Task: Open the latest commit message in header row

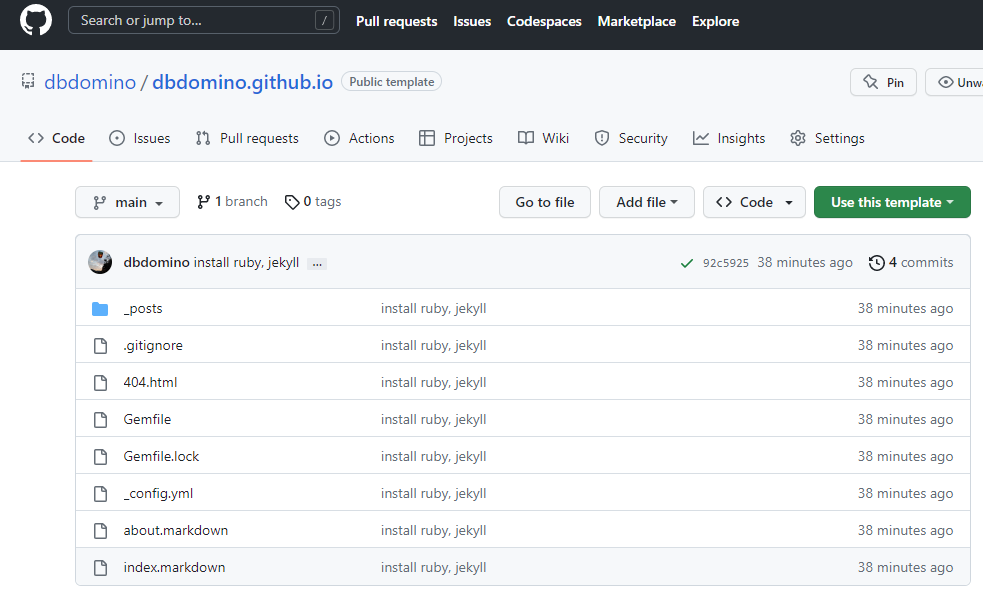Action: coord(246,262)
